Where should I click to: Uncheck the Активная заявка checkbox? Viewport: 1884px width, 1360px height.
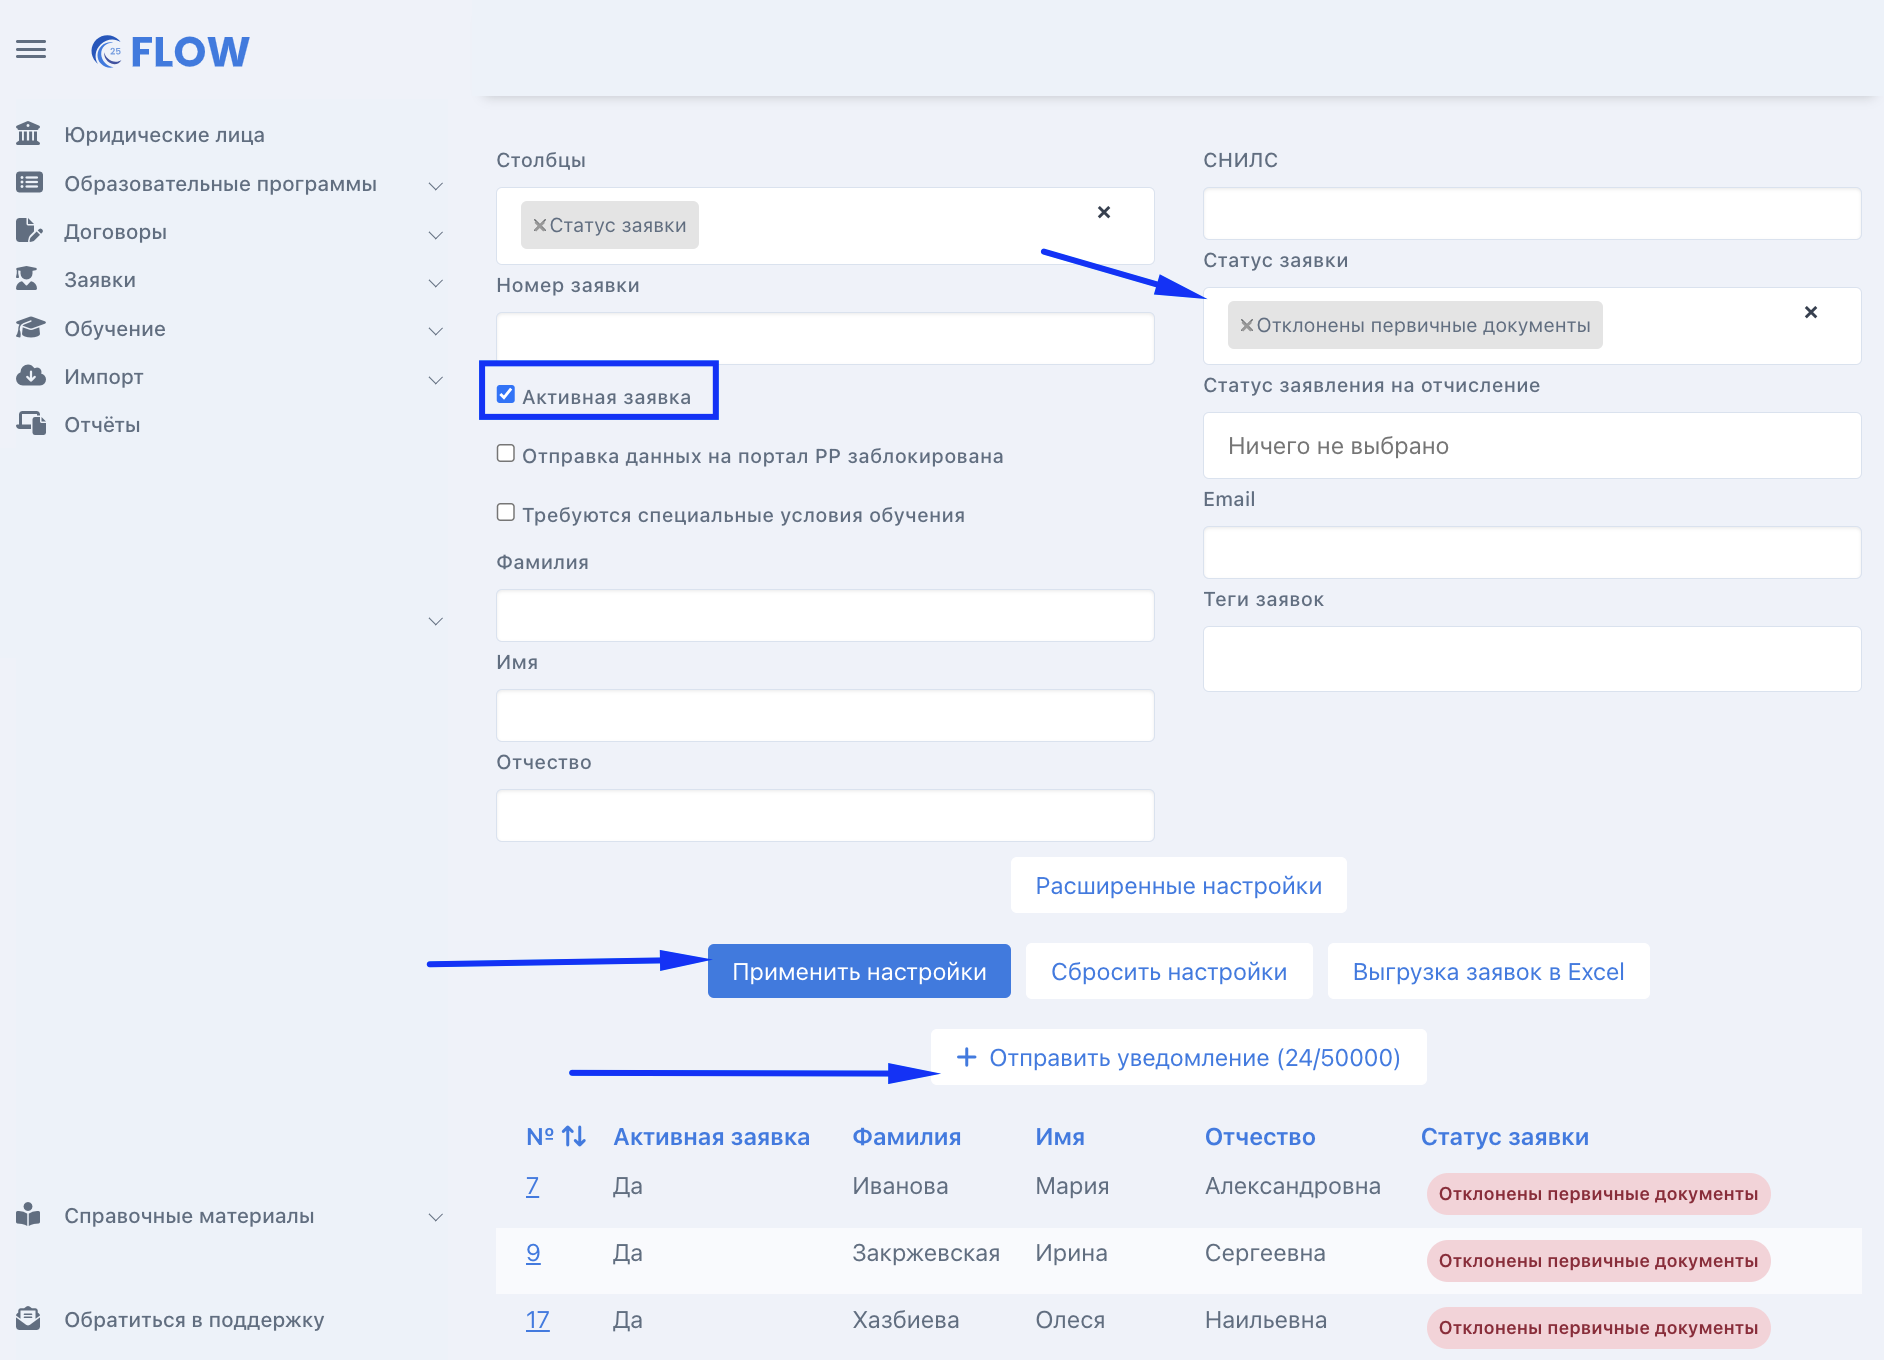click(506, 395)
